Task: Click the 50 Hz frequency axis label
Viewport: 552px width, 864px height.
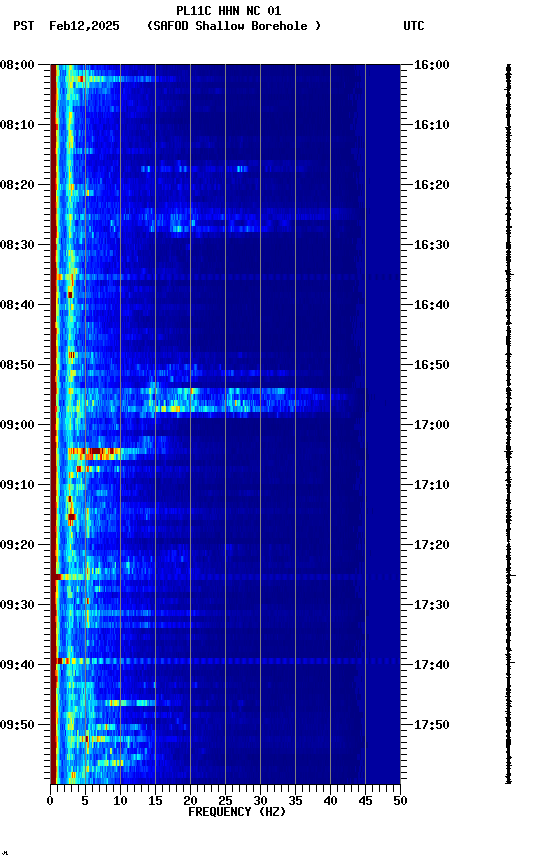Action: (401, 801)
